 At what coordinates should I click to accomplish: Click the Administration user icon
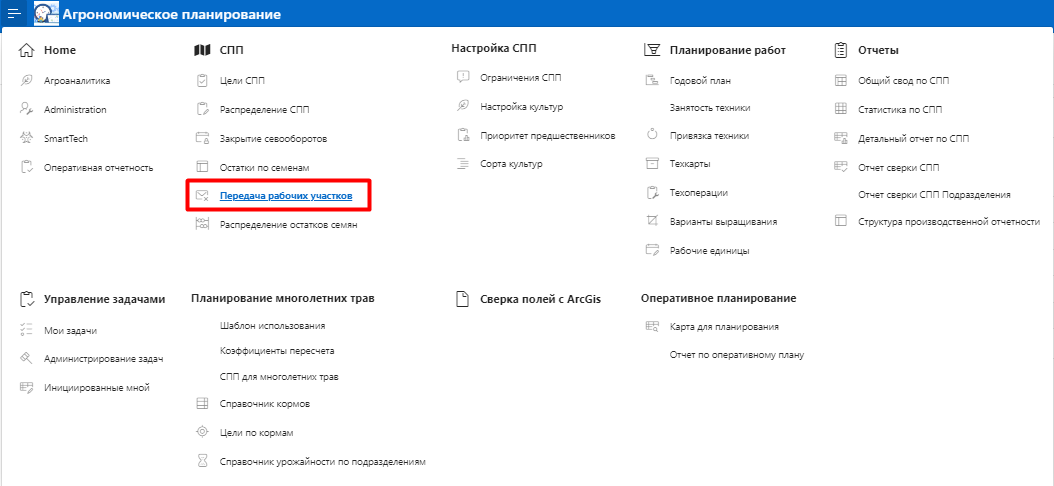point(27,110)
